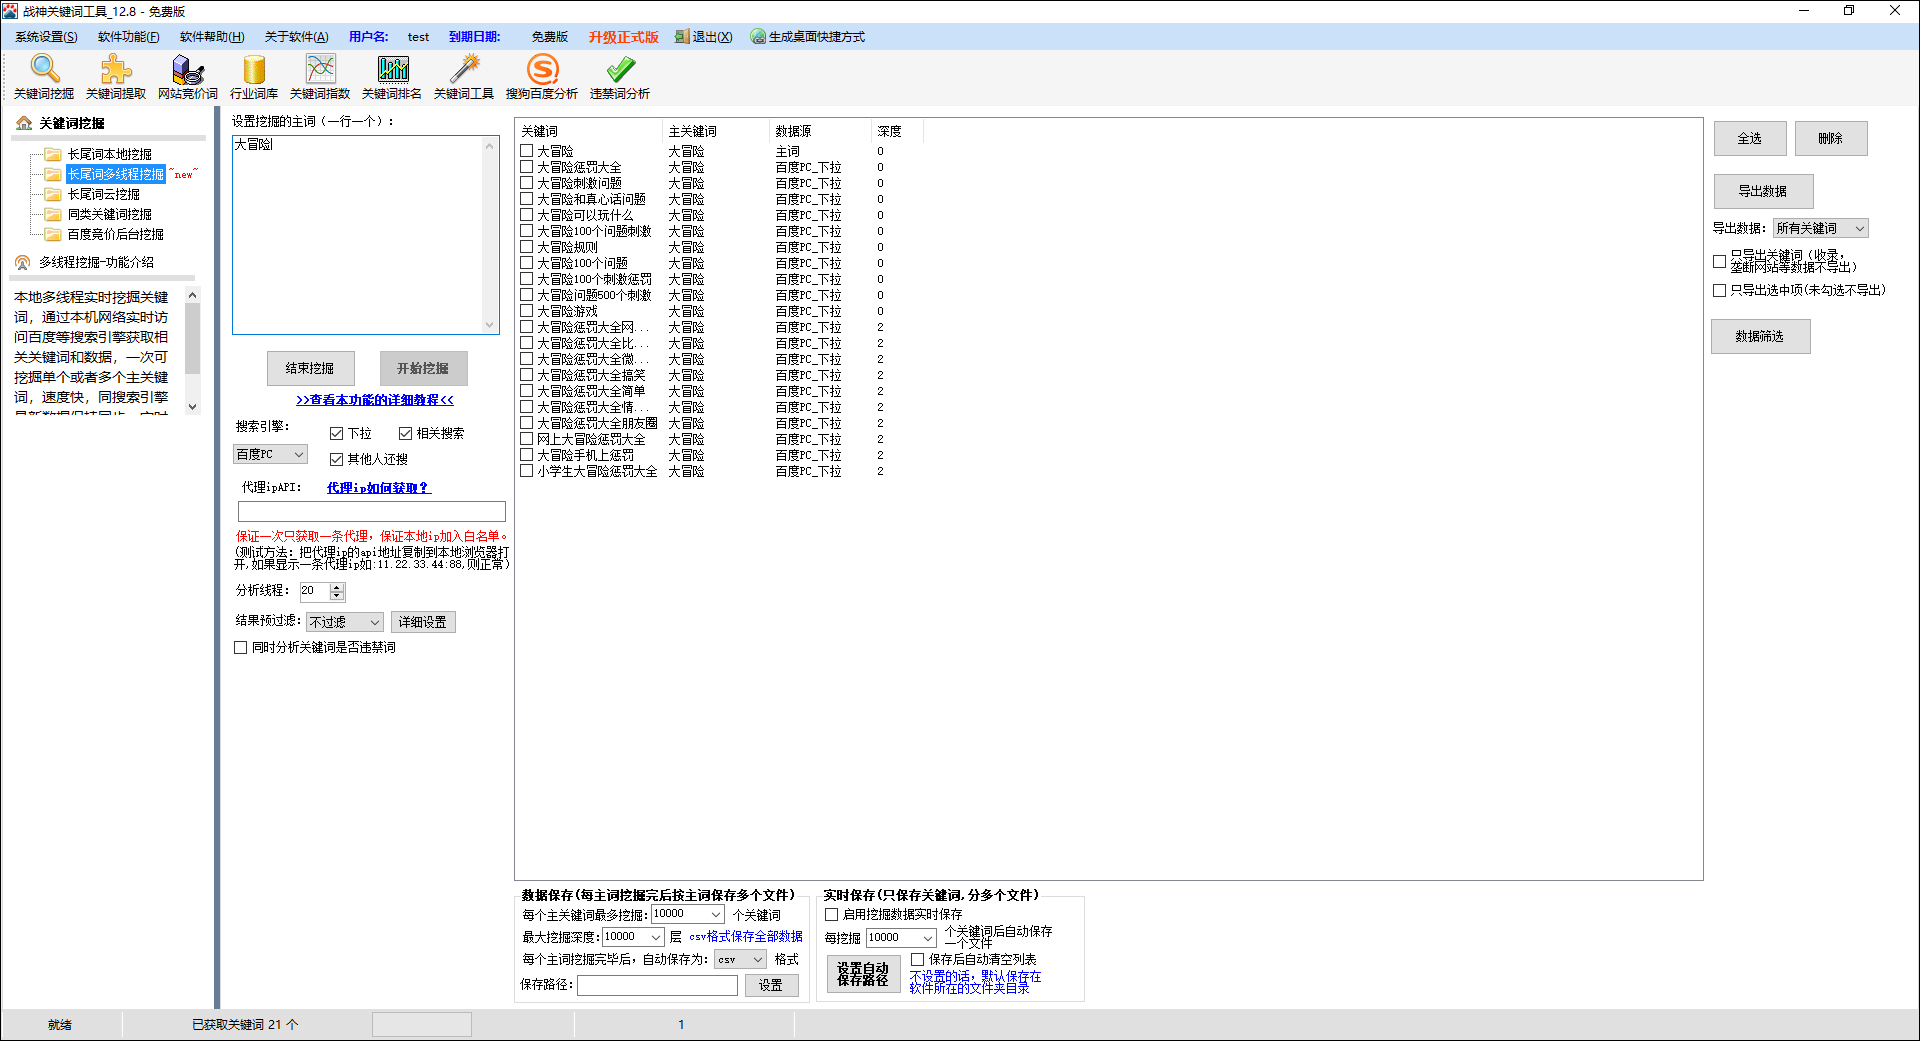This screenshot has height=1041, width=1920.
Task: Tick the checkbox for keyword 大冒险规则
Action: click(527, 247)
